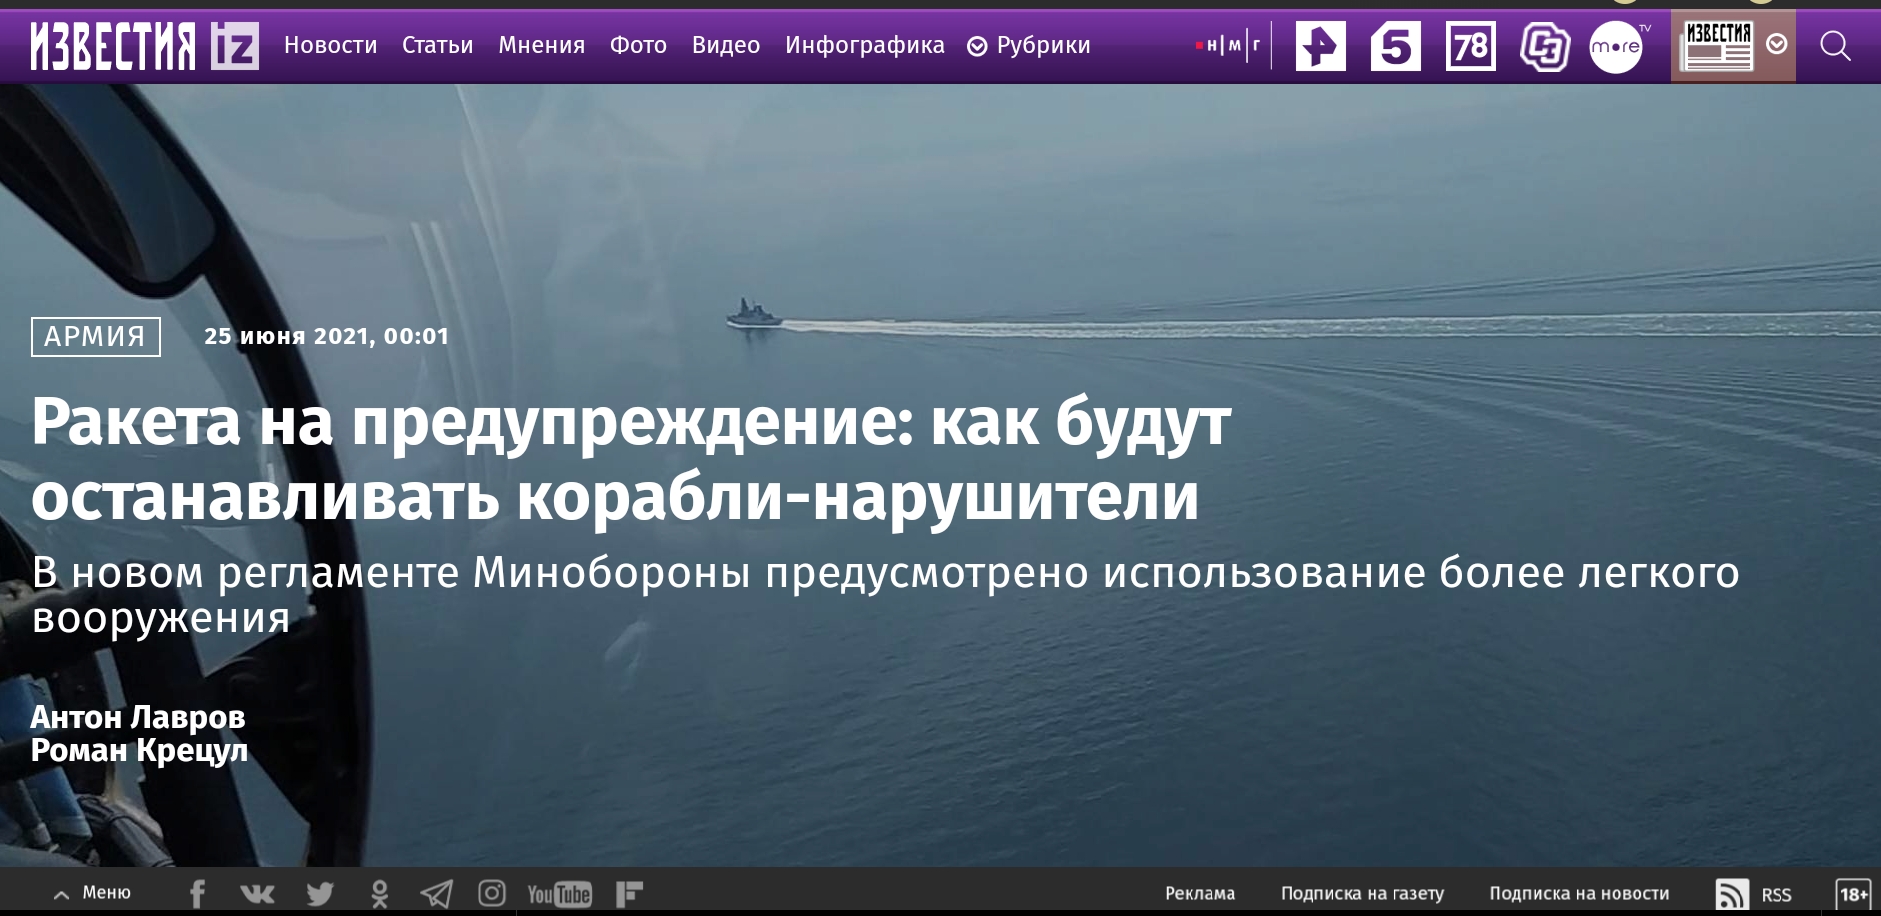Image resolution: width=1881 pixels, height=916 pixels.
Task: Go to Статьи section
Action: pos(438,45)
